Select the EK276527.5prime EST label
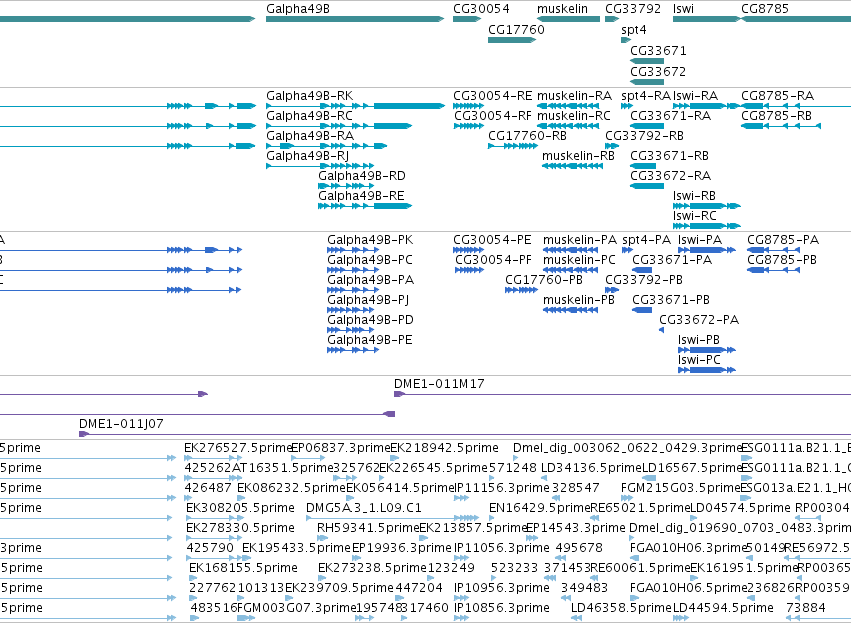Image resolution: width=851 pixels, height=623 pixels. point(238,448)
